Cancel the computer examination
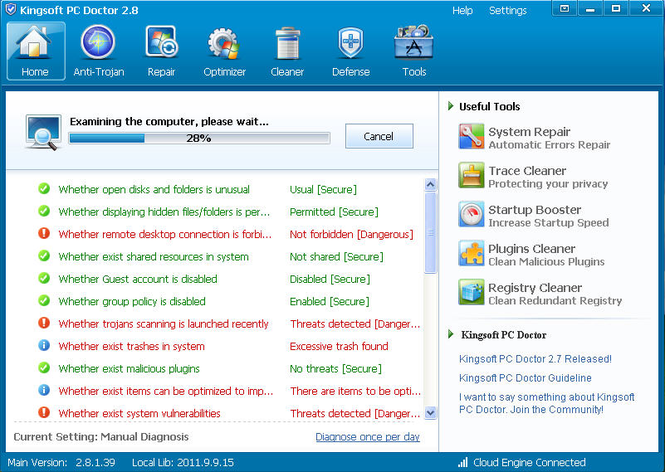The height and width of the screenshot is (472, 665). 378,136
